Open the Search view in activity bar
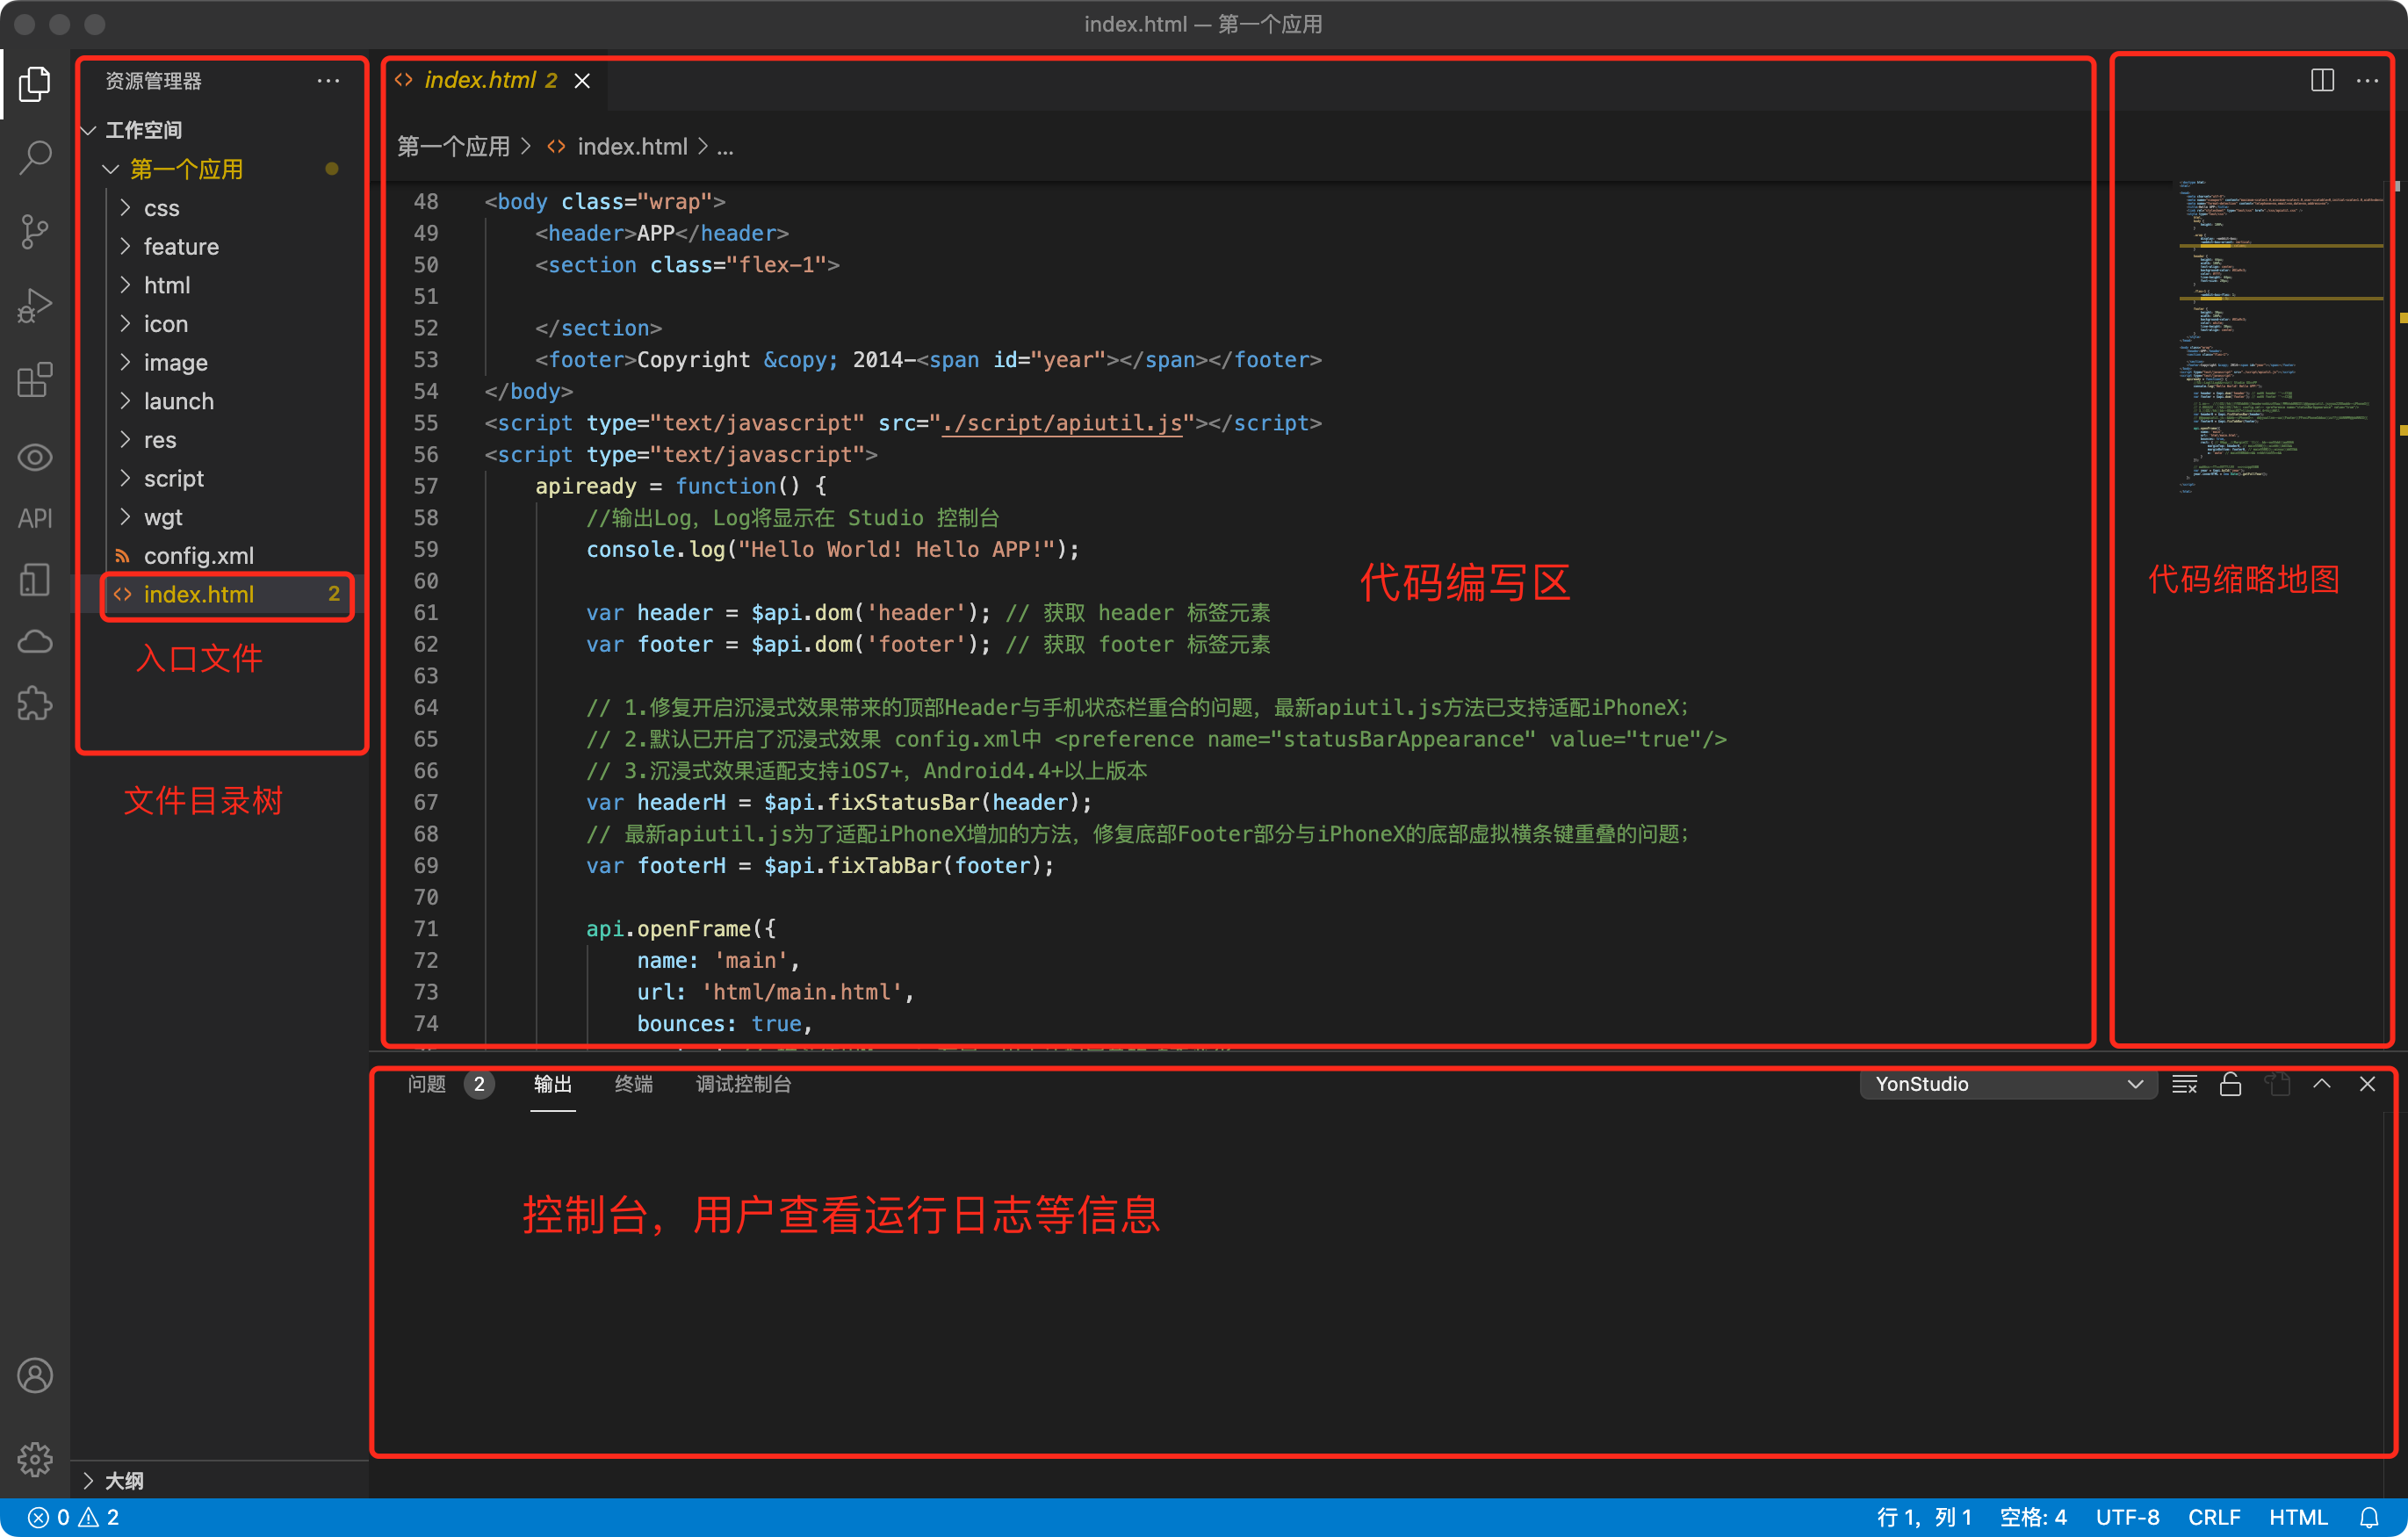 pyautogui.click(x=35, y=157)
